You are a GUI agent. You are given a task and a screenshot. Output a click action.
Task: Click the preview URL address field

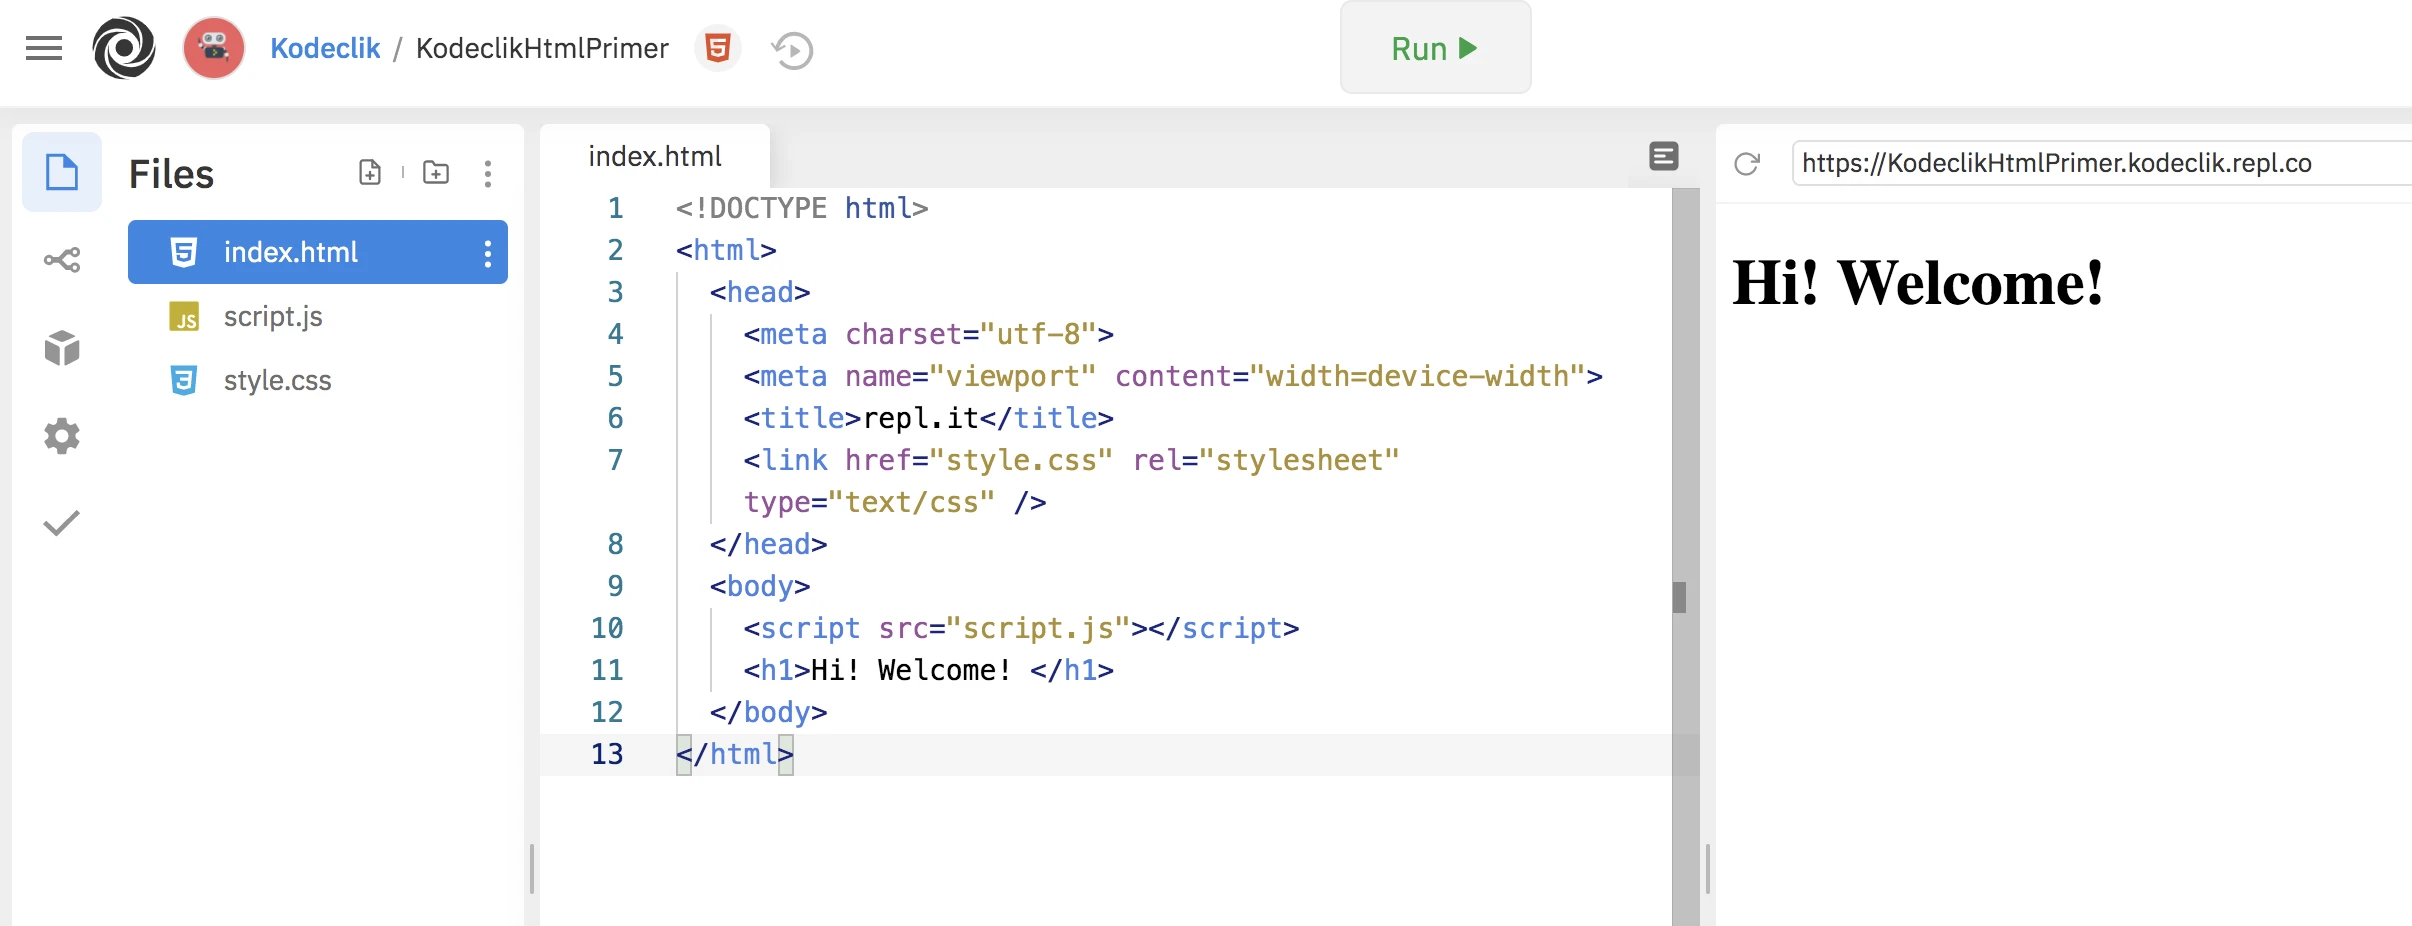[2102, 163]
